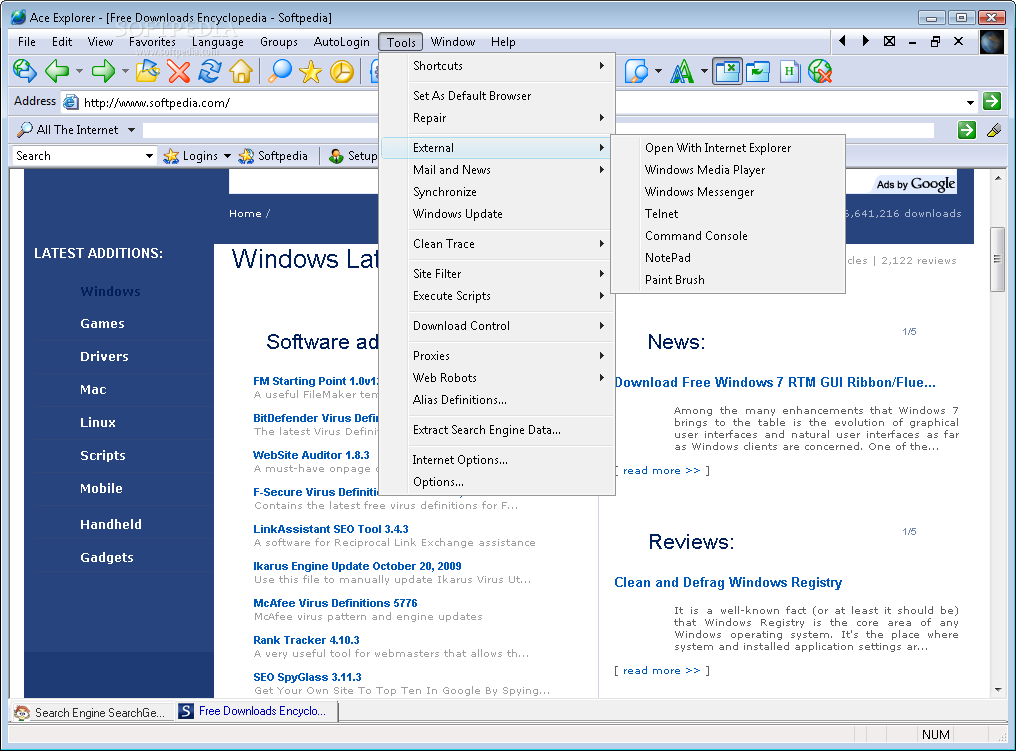Viewport: 1016px width, 751px height.
Task: Click the Softpedia favorites bar button
Action: coord(273,156)
